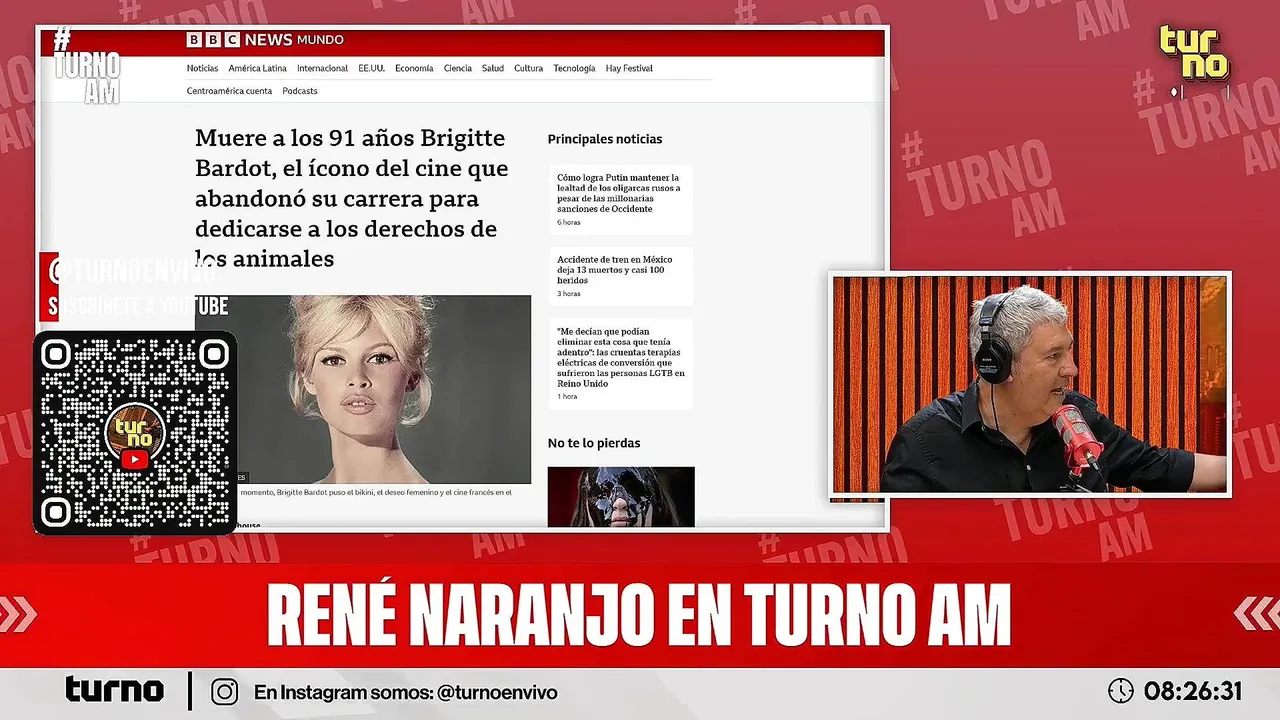Viewport: 1280px width, 720px height.
Task: Click the BBC News Mundo logo
Action: pyautogui.click(x=265, y=40)
